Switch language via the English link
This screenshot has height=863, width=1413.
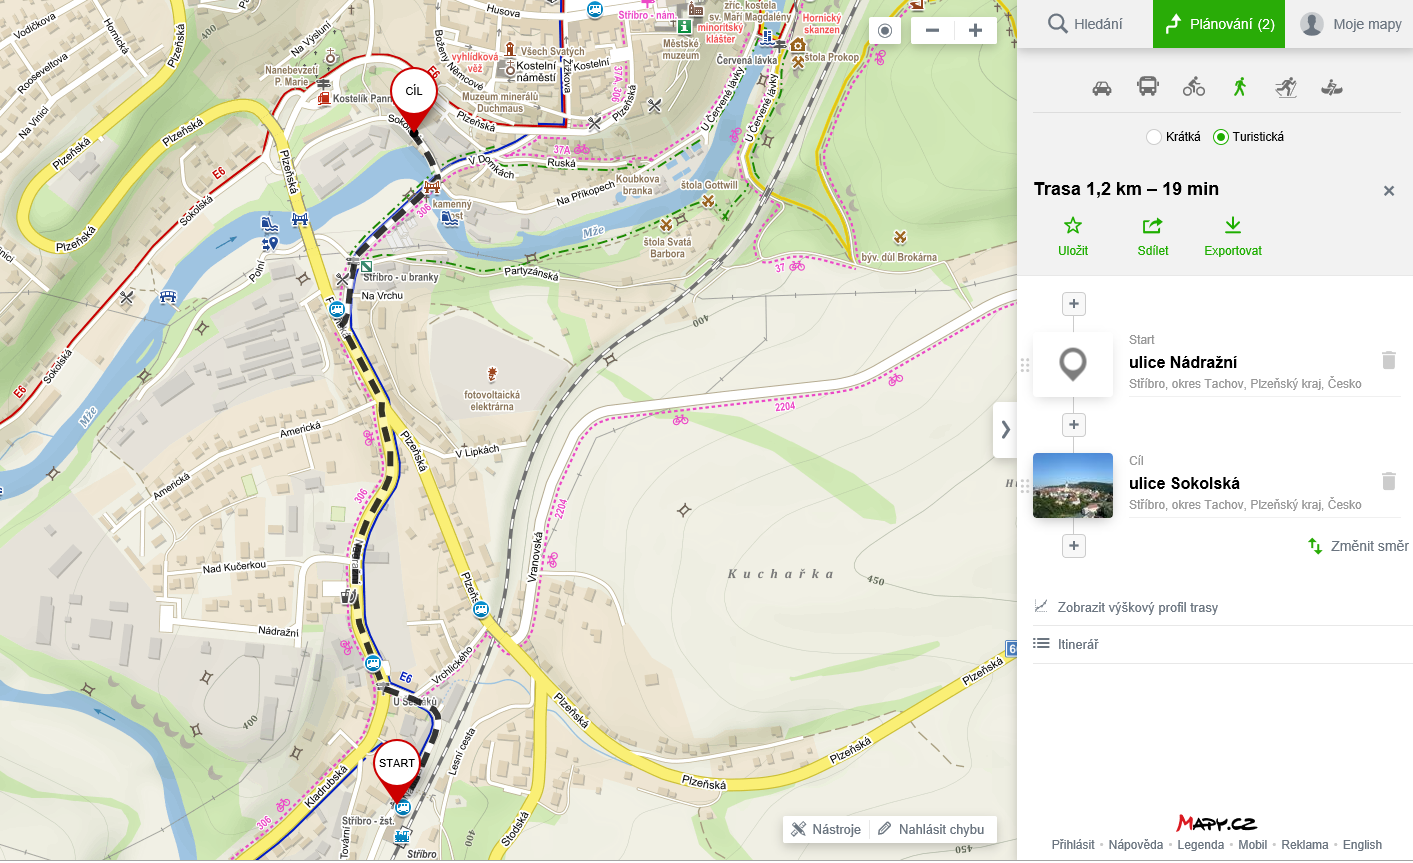tap(1362, 845)
